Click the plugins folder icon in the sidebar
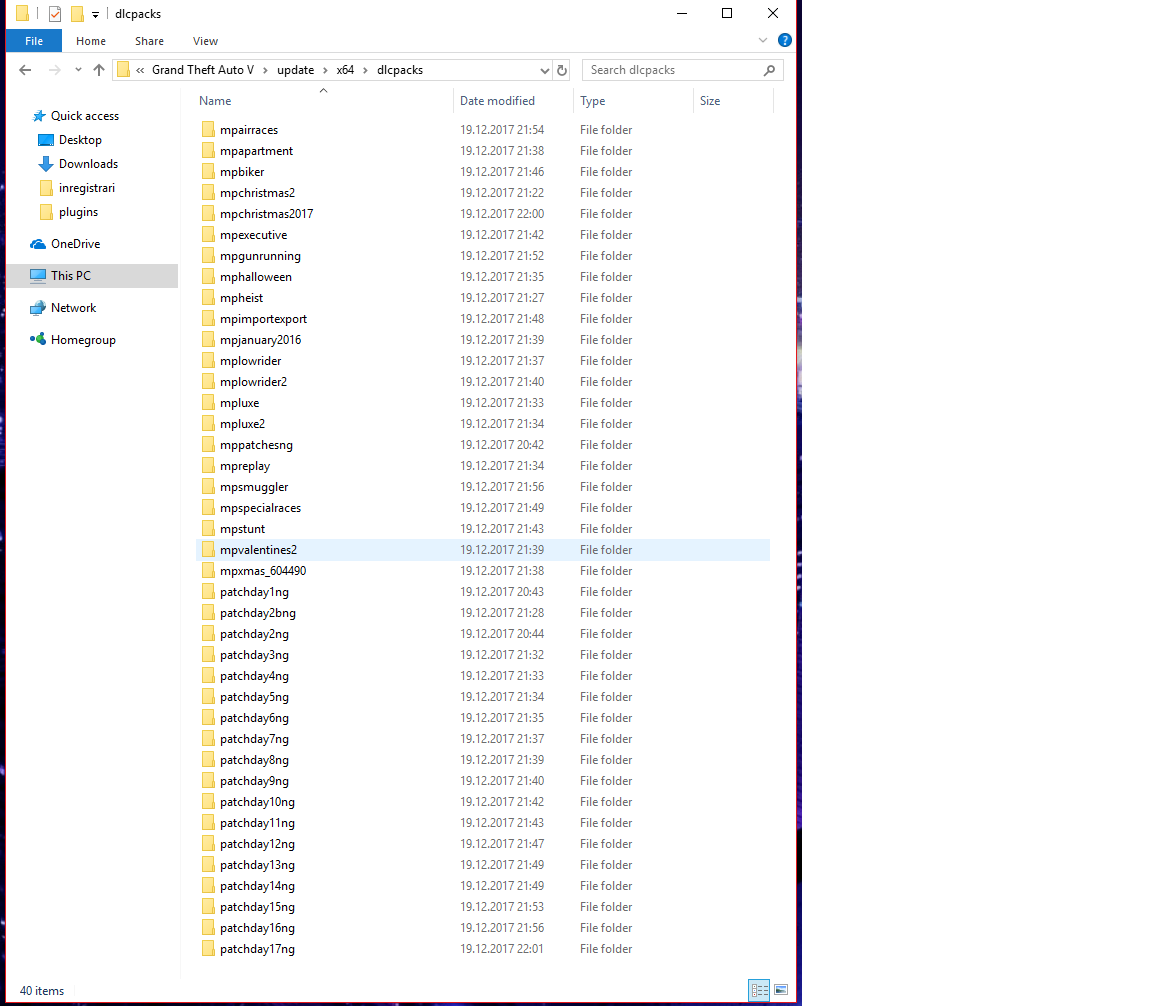1152x1006 pixels. (46, 212)
